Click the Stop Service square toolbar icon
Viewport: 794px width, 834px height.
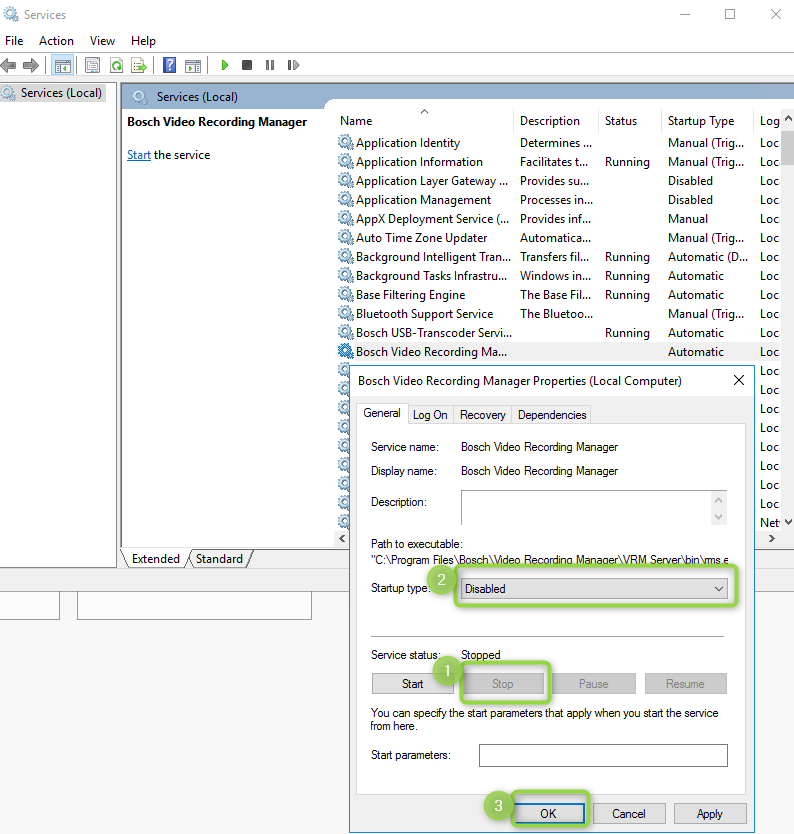click(247, 65)
